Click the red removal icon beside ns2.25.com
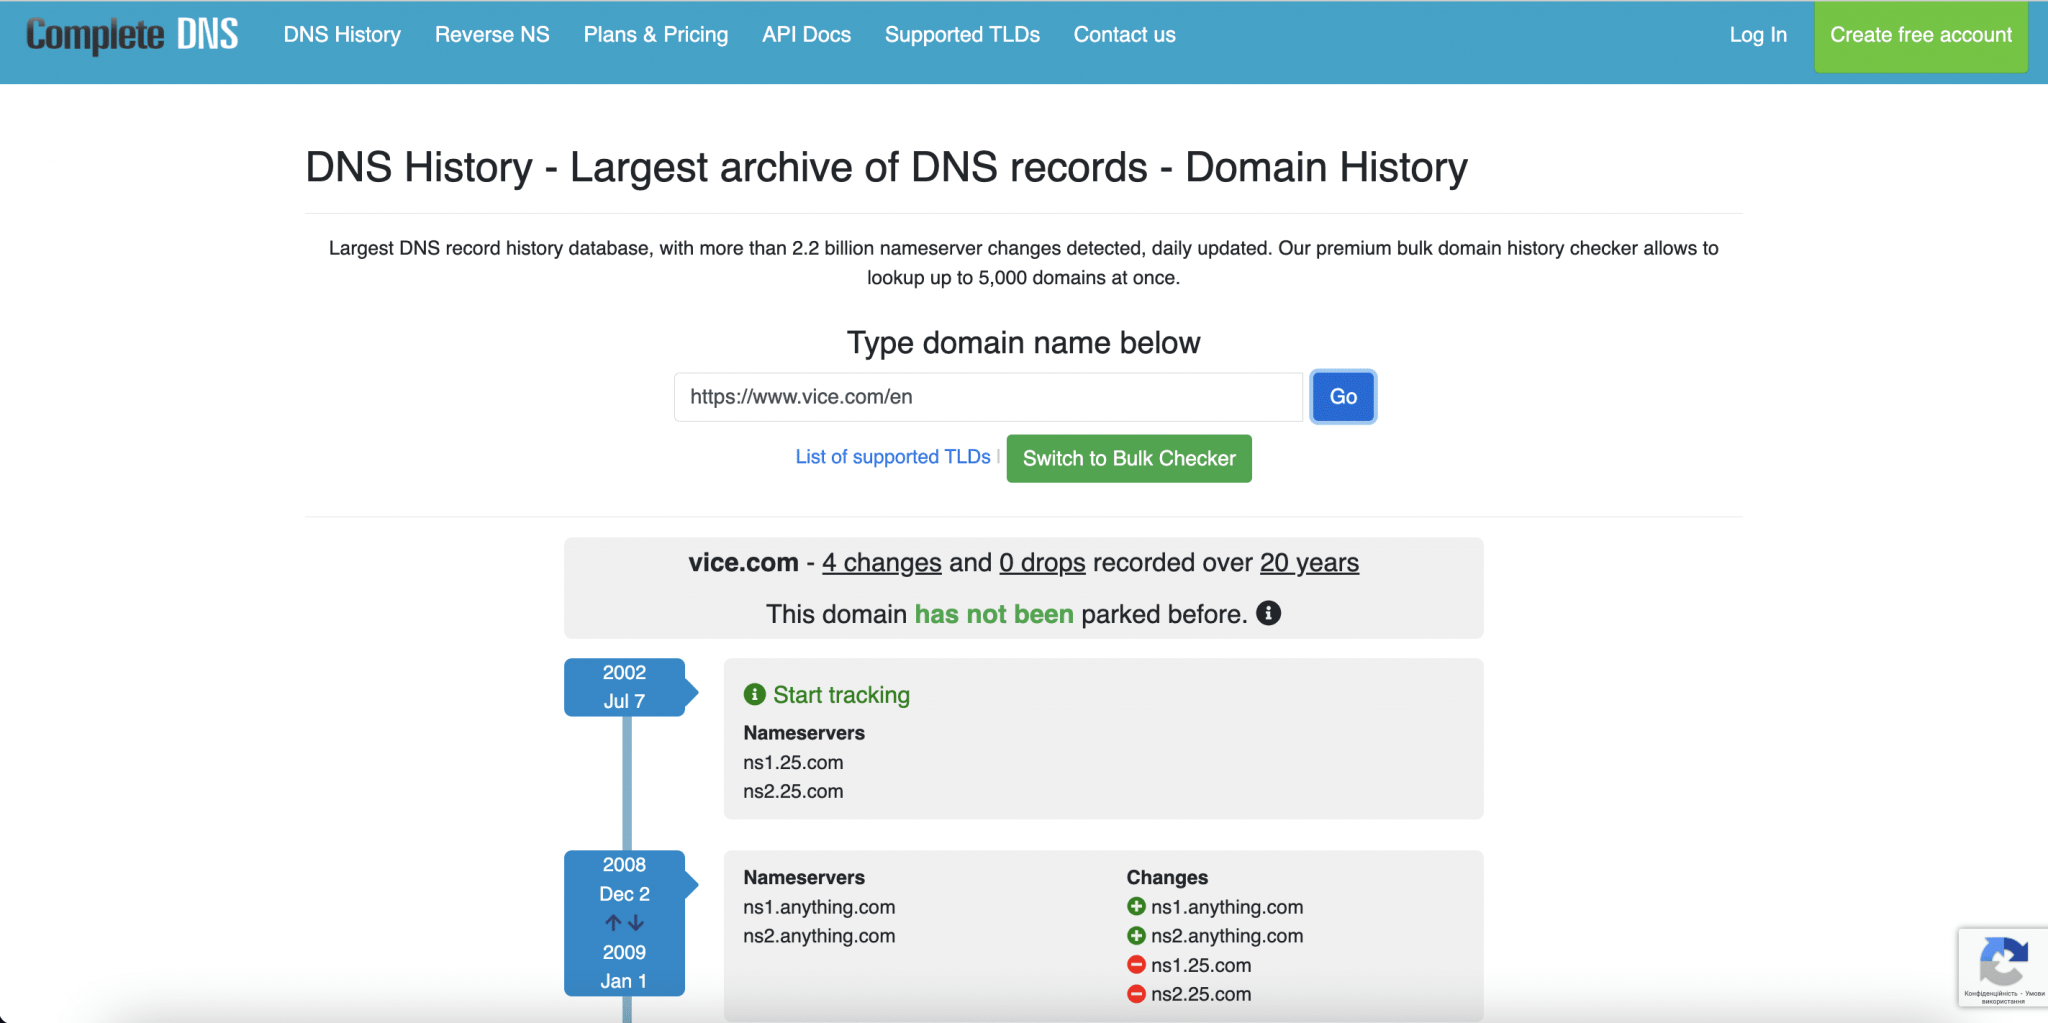Screen dimensions: 2048x1023 1136,993
